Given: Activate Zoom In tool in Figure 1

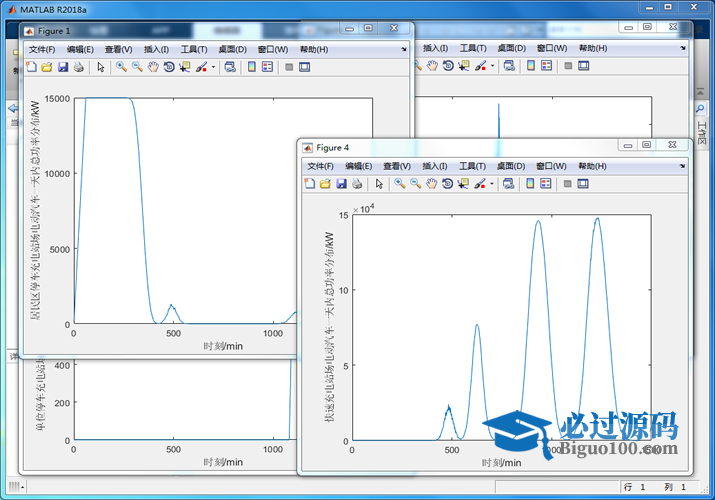Looking at the screenshot, I should (121, 67).
